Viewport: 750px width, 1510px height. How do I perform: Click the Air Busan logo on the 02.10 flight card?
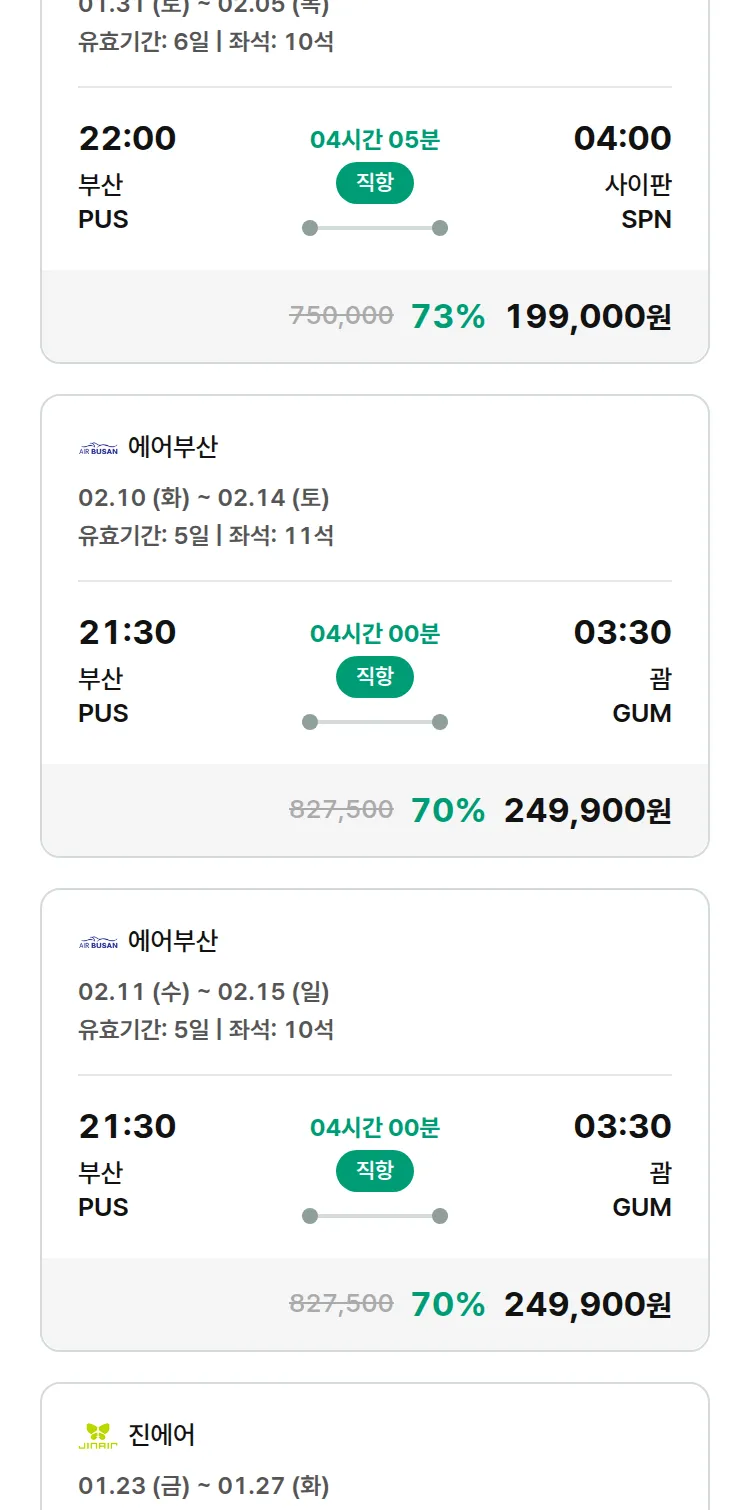tap(99, 445)
